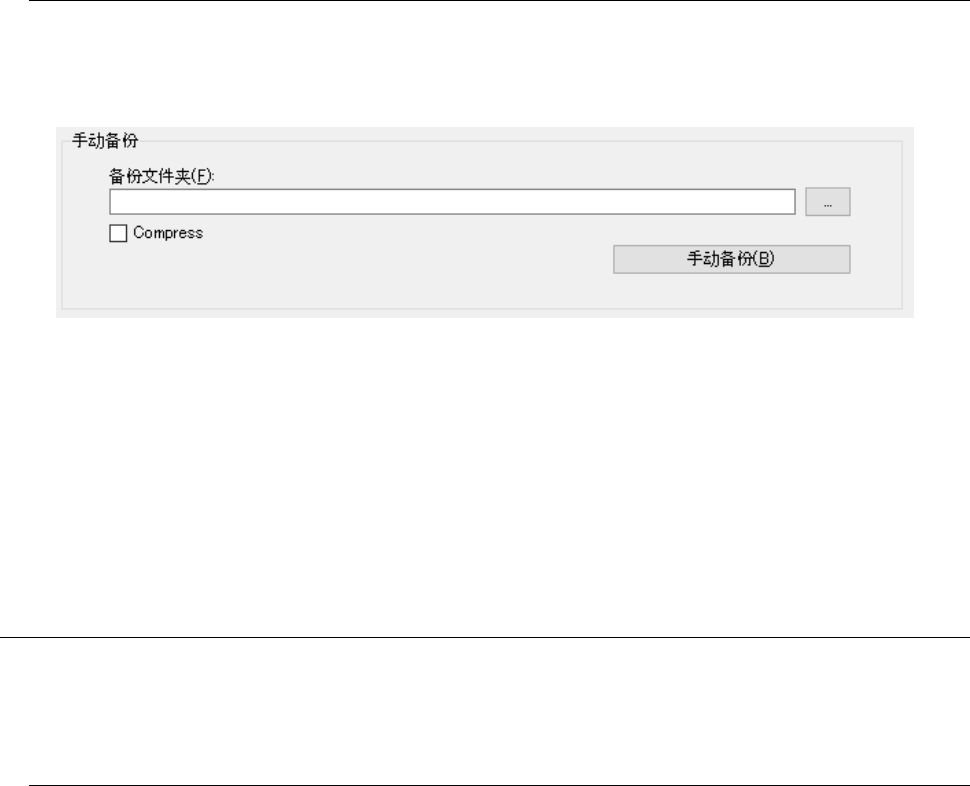Open folder browser via the ellipsis button

[828, 202]
